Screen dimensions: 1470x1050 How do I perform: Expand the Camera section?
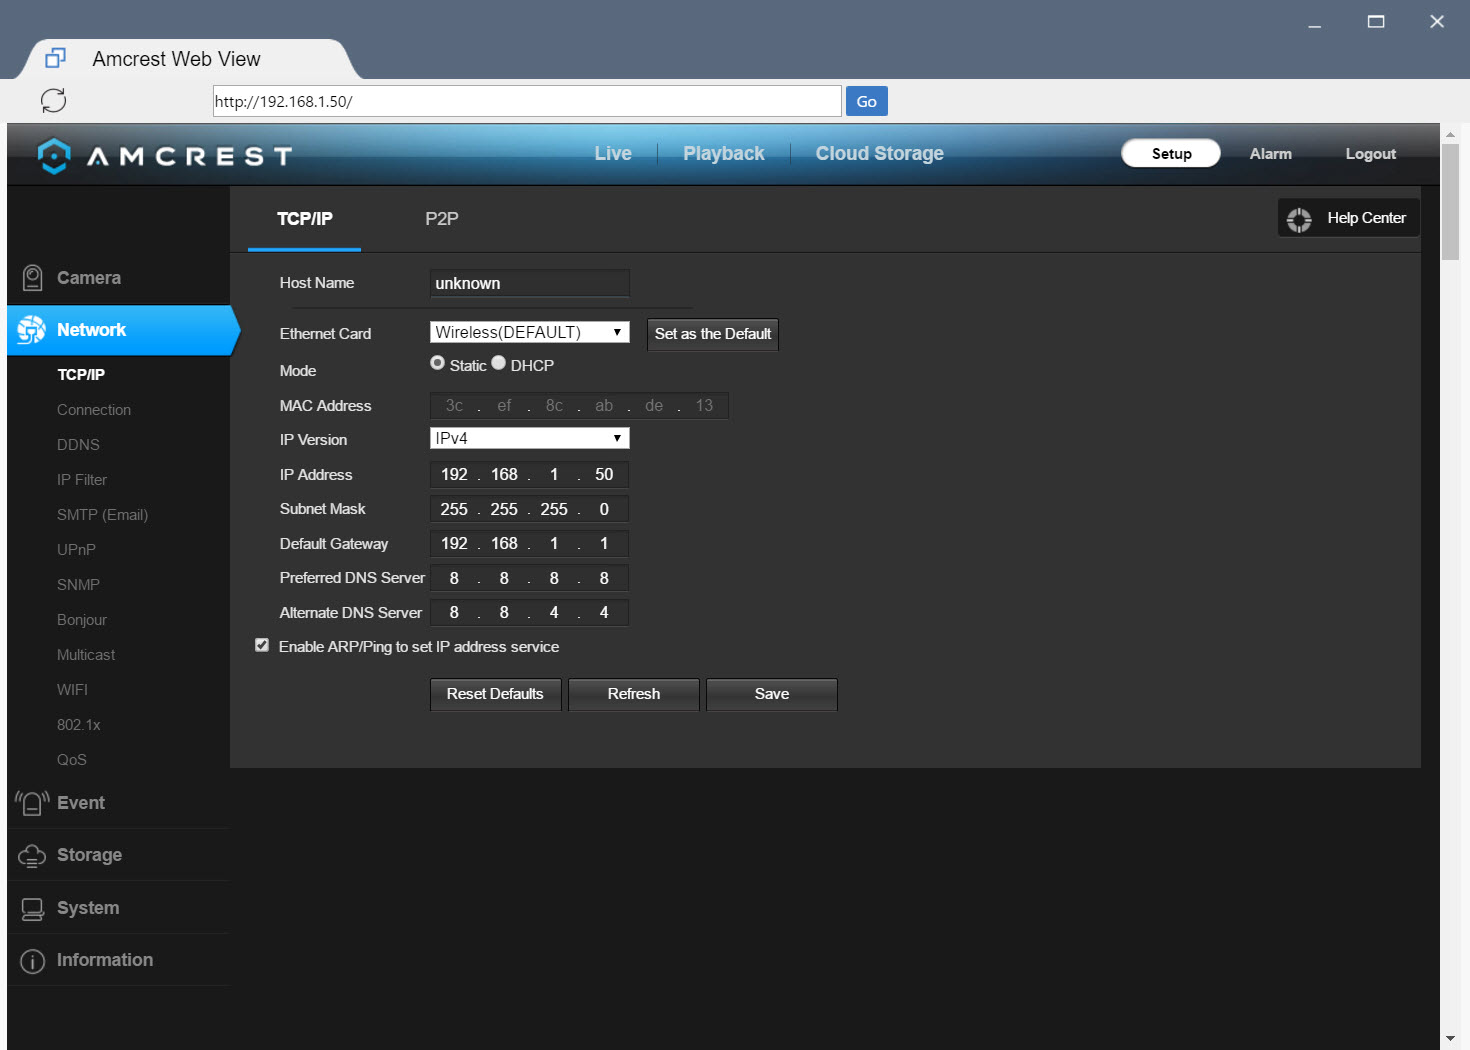click(118, 278)
